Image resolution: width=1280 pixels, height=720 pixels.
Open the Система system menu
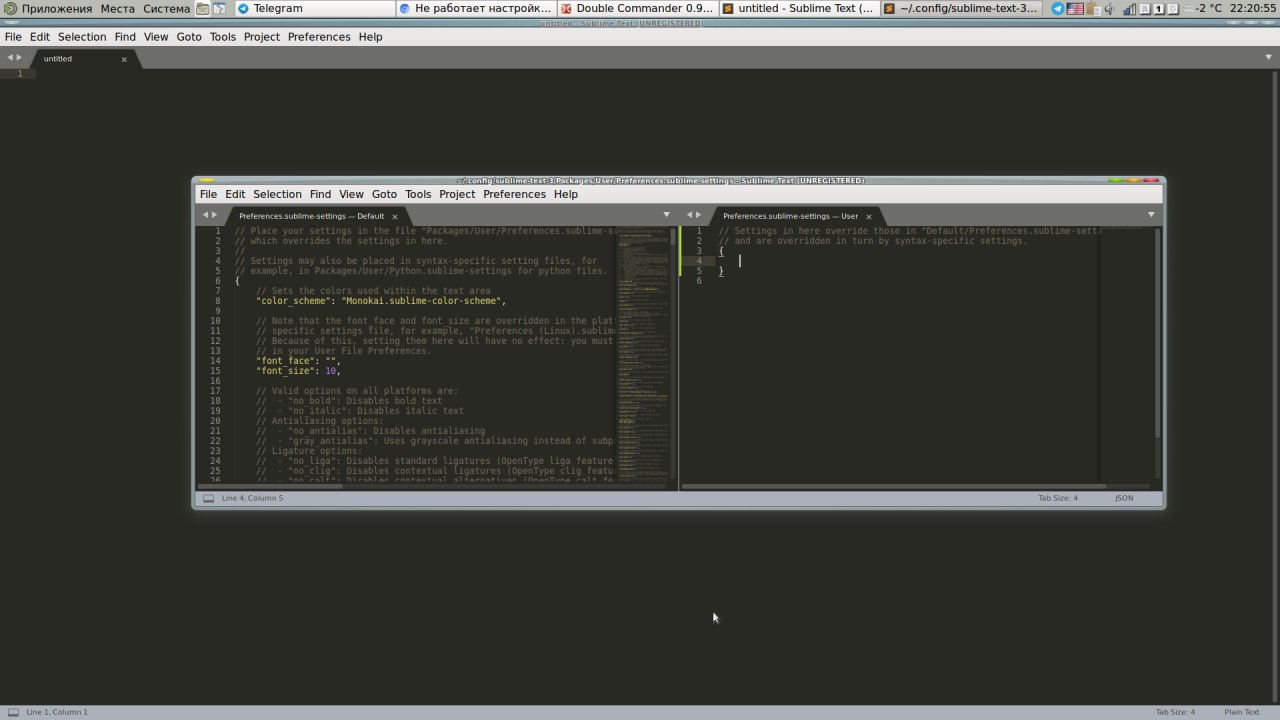[x=166, y=8]
